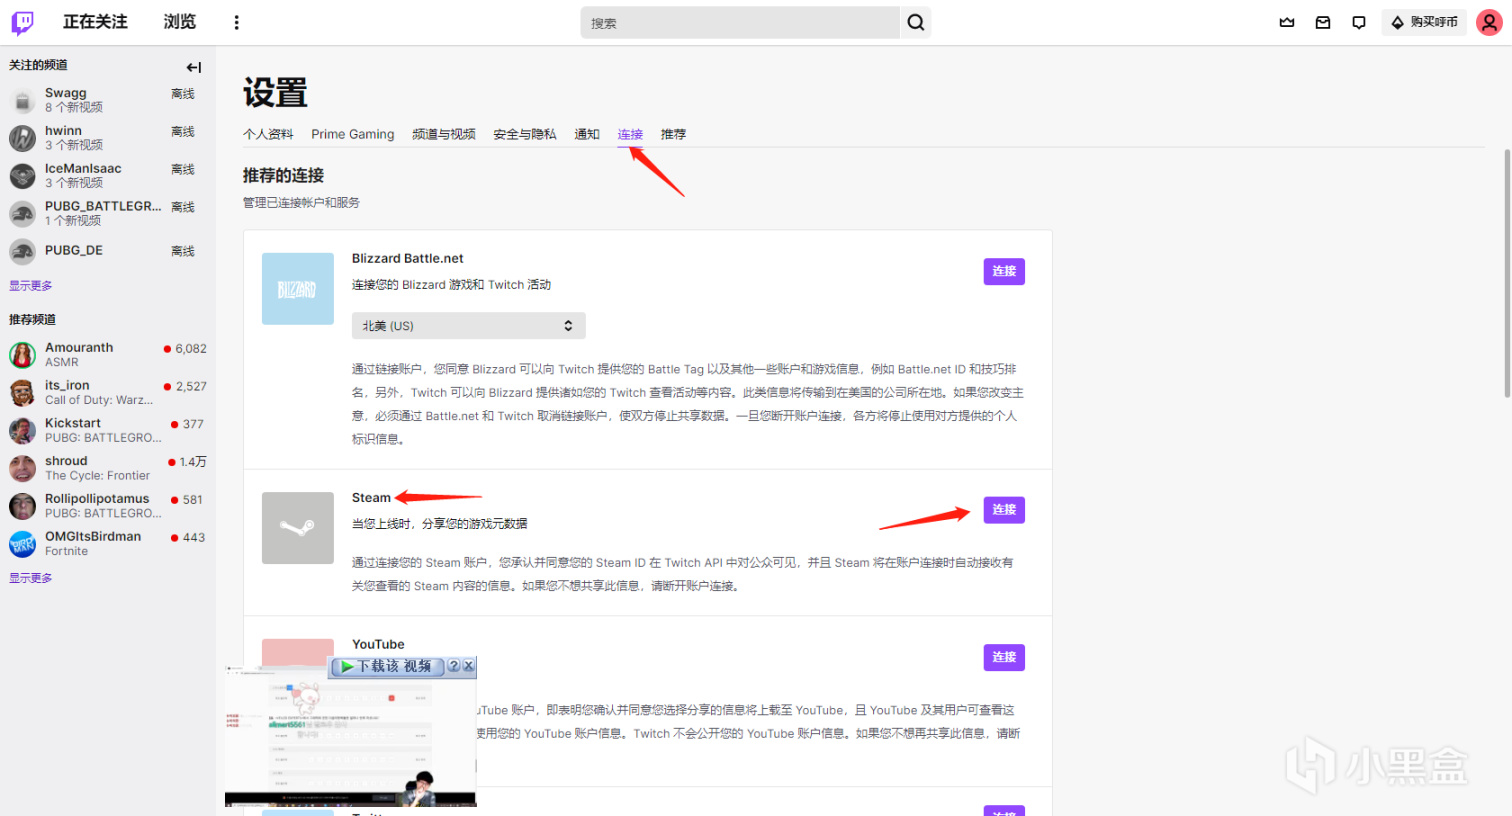Viewport: 1512px width, 816px height.
Task: Click the Blizzard logo tile
Action: [x=298, y=289]
